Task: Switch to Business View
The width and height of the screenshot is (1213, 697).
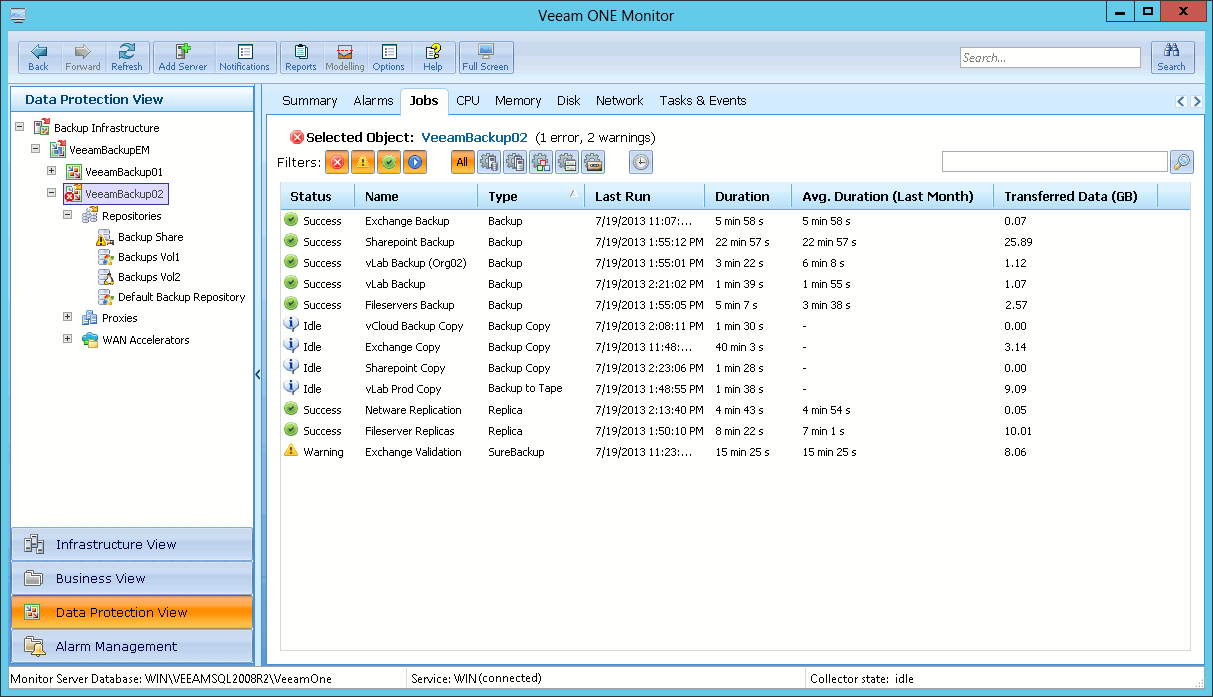Action: pos(132,579)
